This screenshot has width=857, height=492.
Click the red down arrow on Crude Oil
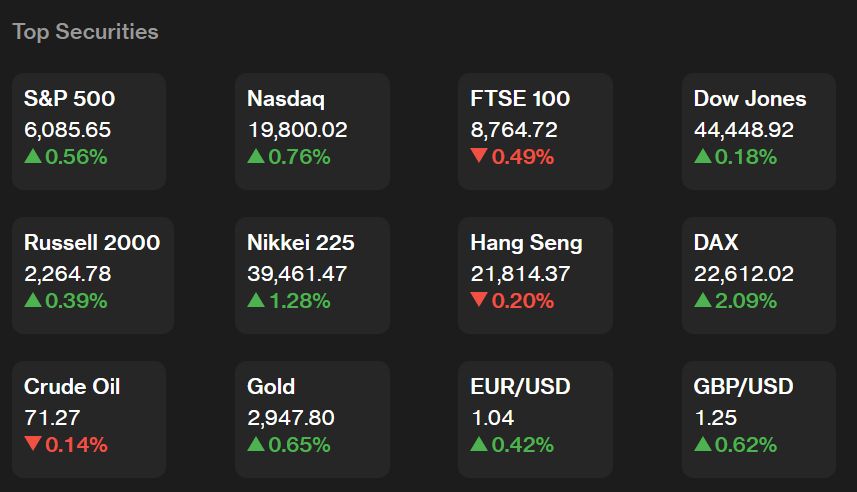coord(33,443)
